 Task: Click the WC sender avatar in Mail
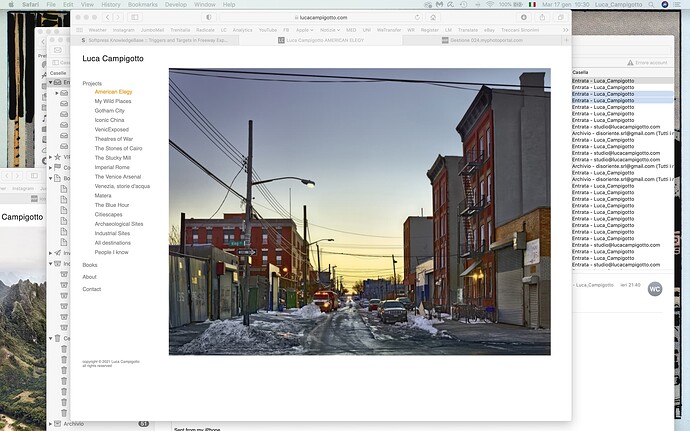tap(655, 289)
